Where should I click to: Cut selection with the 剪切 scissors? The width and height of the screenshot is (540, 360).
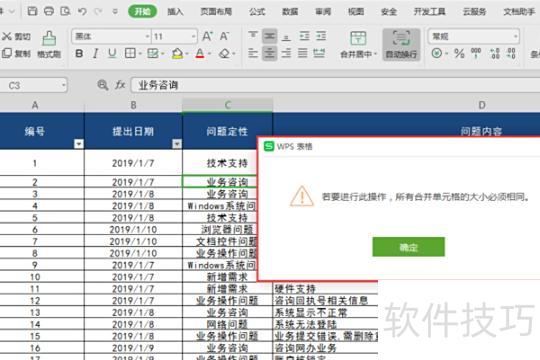tap(16, 36)
